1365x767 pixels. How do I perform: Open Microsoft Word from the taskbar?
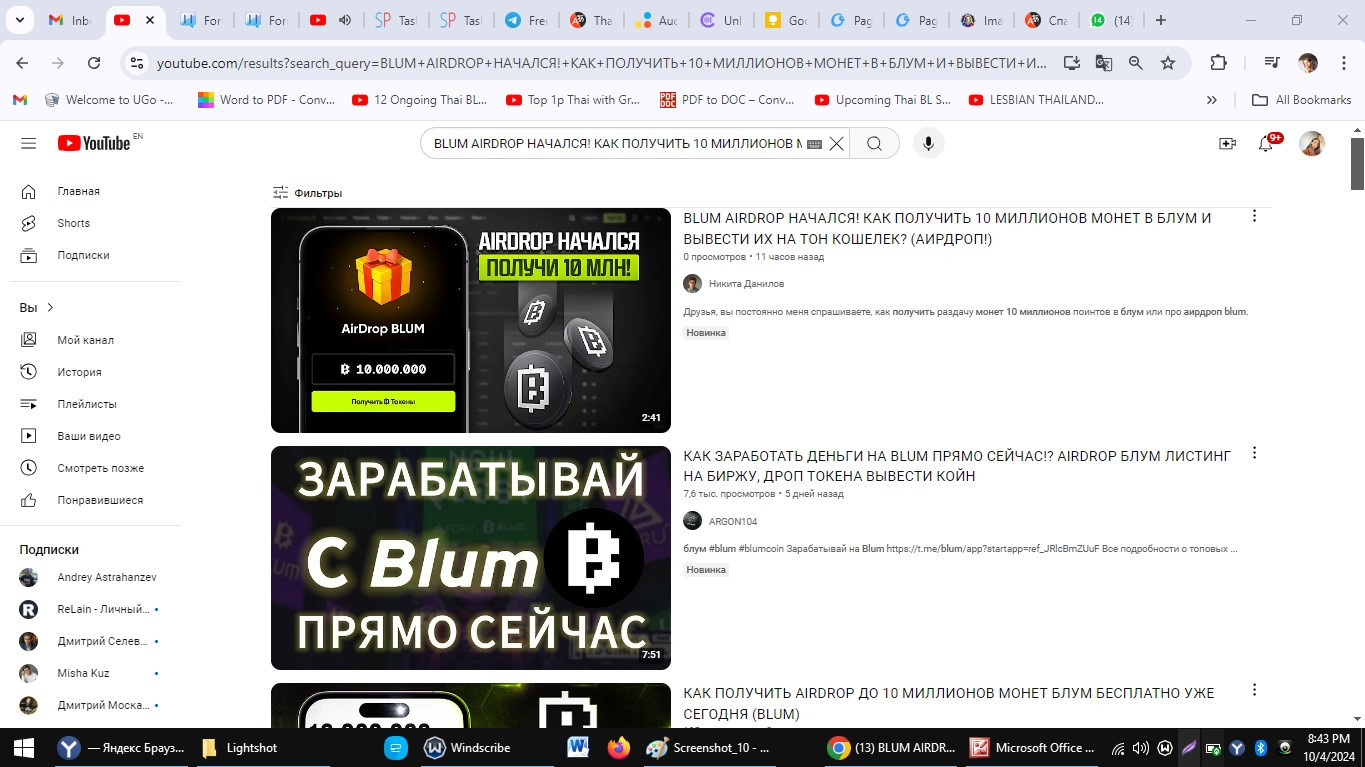click(x=578, y=747)
